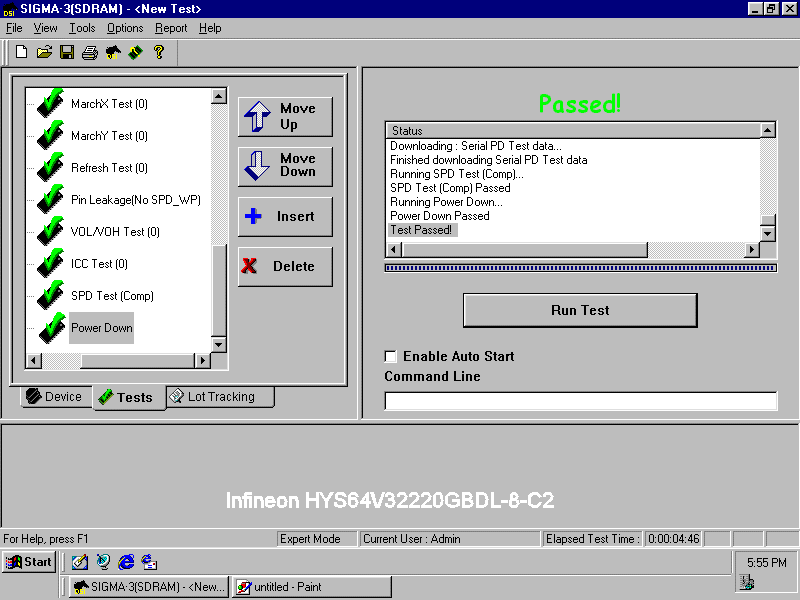Click the DSI tester toolbar icon
800x600 pixels.
click(x=112, y=52)
